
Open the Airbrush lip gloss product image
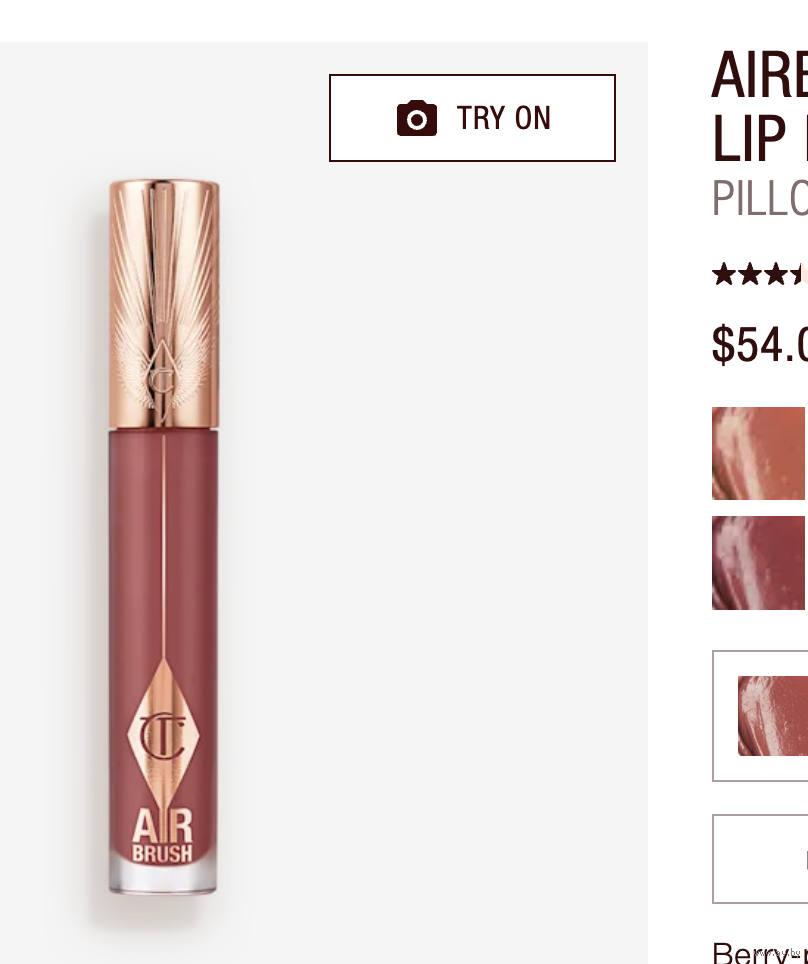tap(164, 536)
